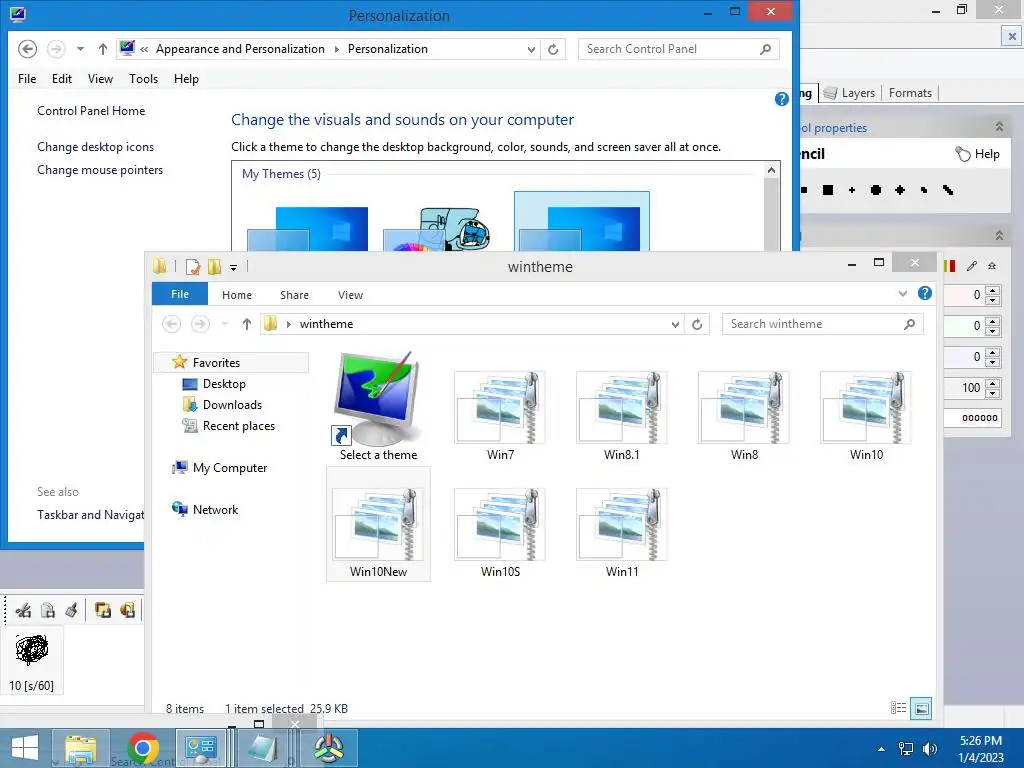Image resolution: width=1024 pixels, height=768 pixels.
Task: Click Change desktop icons link
Action: point(95,147)
